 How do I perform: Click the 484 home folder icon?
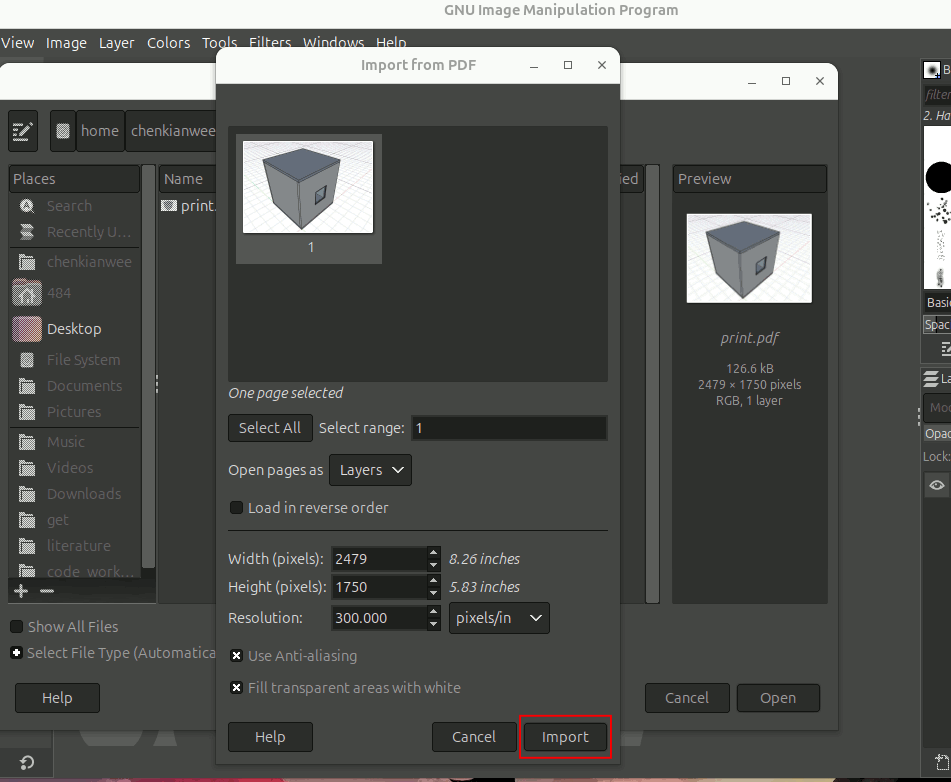[27, 293]
